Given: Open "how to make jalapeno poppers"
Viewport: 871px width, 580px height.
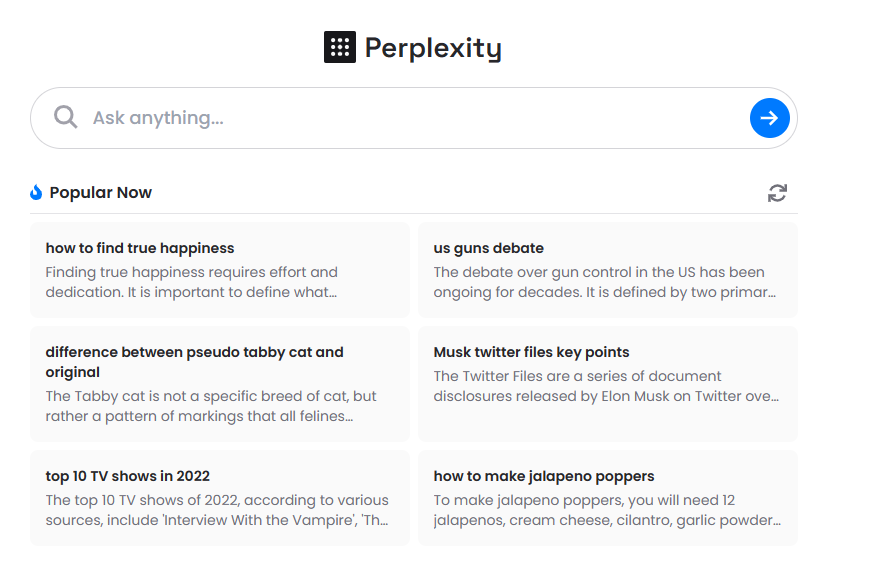Looking at the screenshot, I should coord(544,476).
